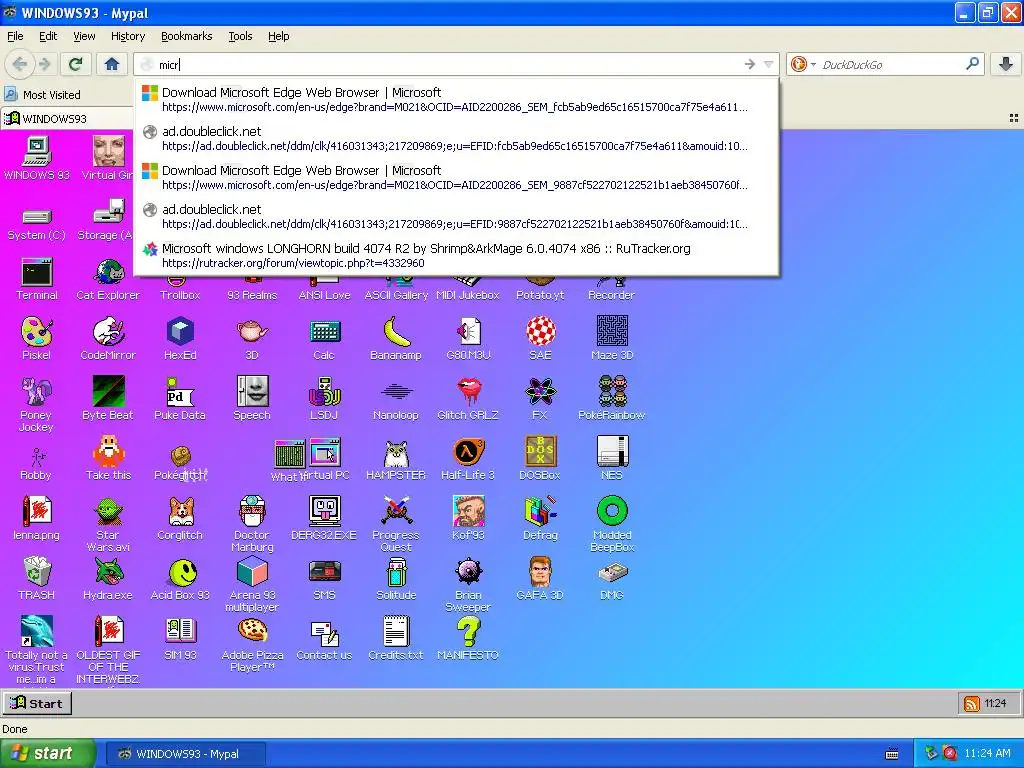Image resolution: width=1024 pixels, height=768 pixels.
Task: Open the Terminal desktop icon
Action: (37, 280)
